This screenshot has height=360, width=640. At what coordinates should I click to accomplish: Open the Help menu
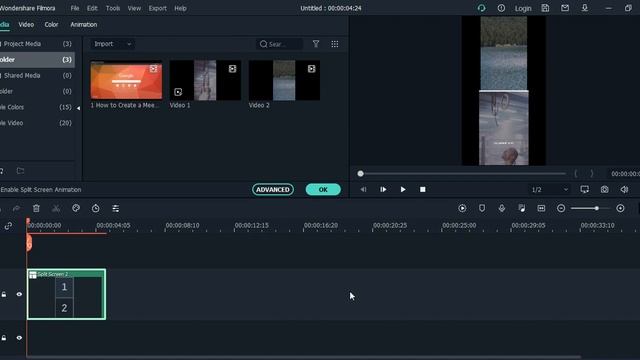[x=180, y=8]
